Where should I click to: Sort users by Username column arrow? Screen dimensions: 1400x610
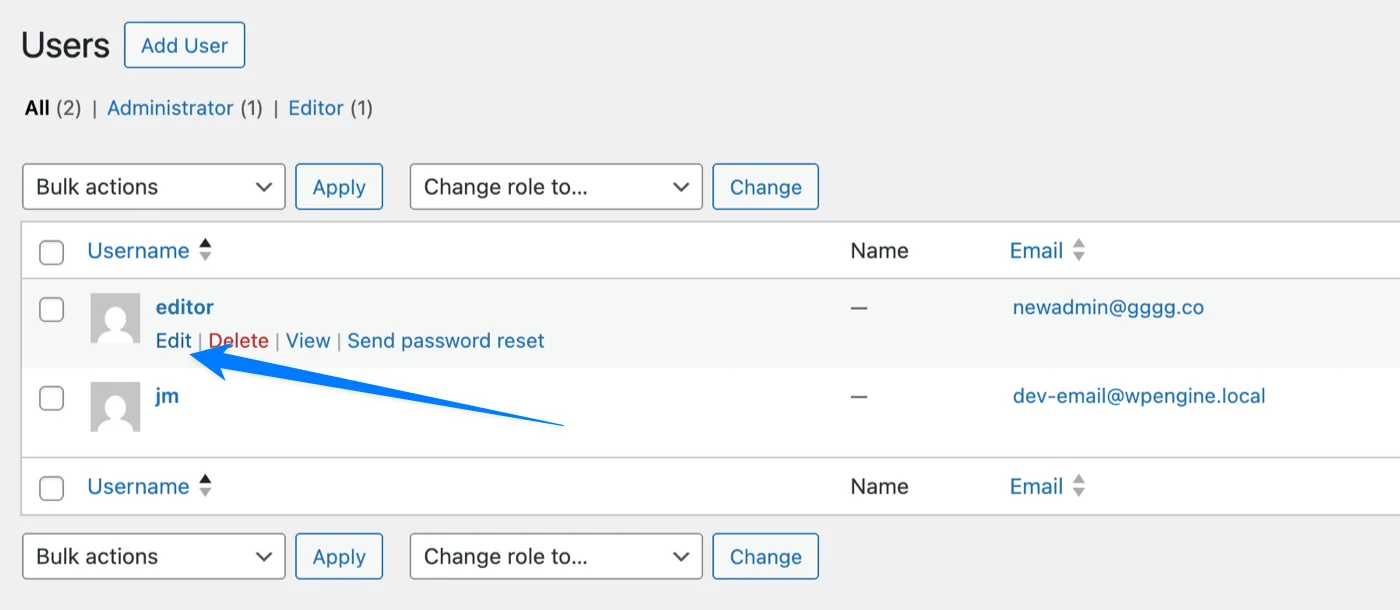click(206, 250)
